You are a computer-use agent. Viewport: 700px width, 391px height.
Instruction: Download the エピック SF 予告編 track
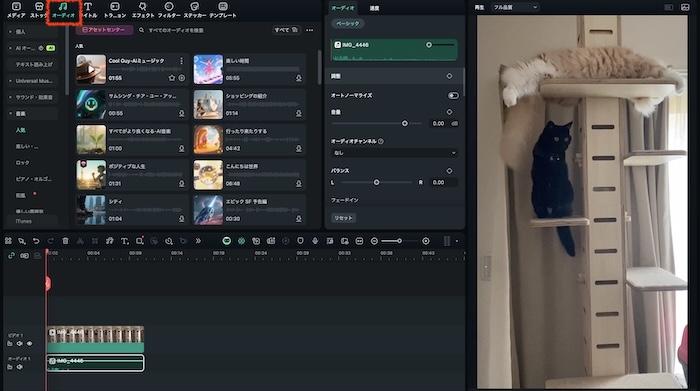(x=299, y=219)
